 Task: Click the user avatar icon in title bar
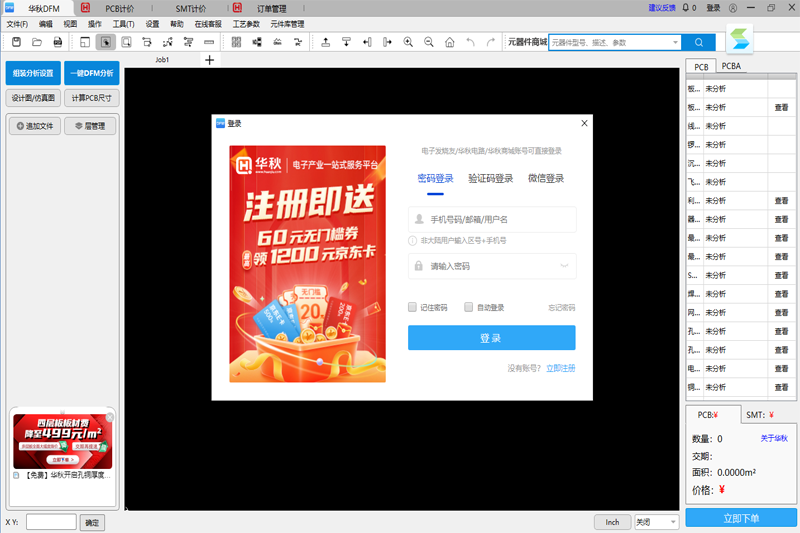[x=733, y=8]
